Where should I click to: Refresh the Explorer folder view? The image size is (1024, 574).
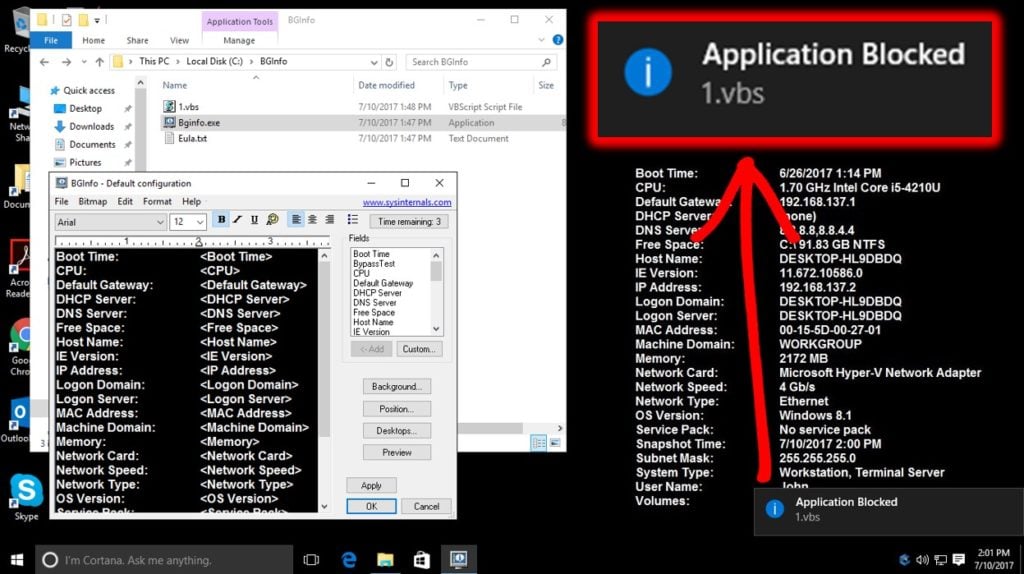tap(389, 62)
